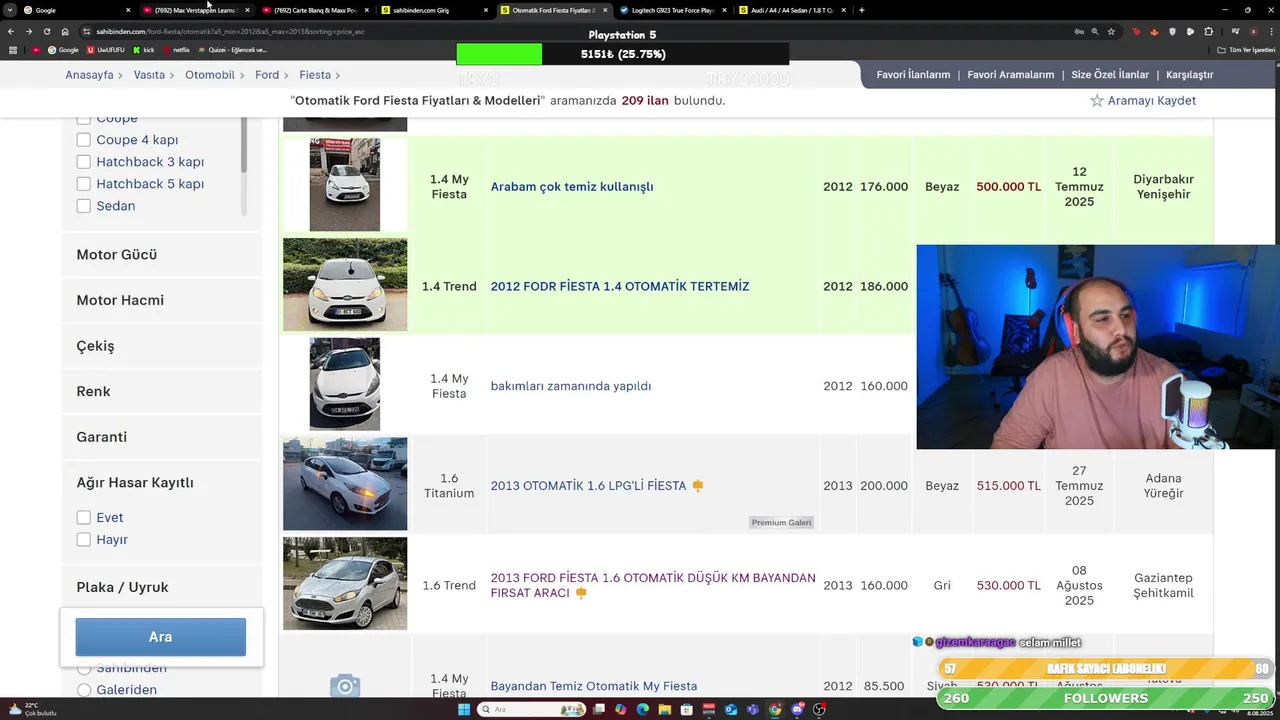
Task: Open the Karşılaştır link
Action: [x=1189, y=75]
